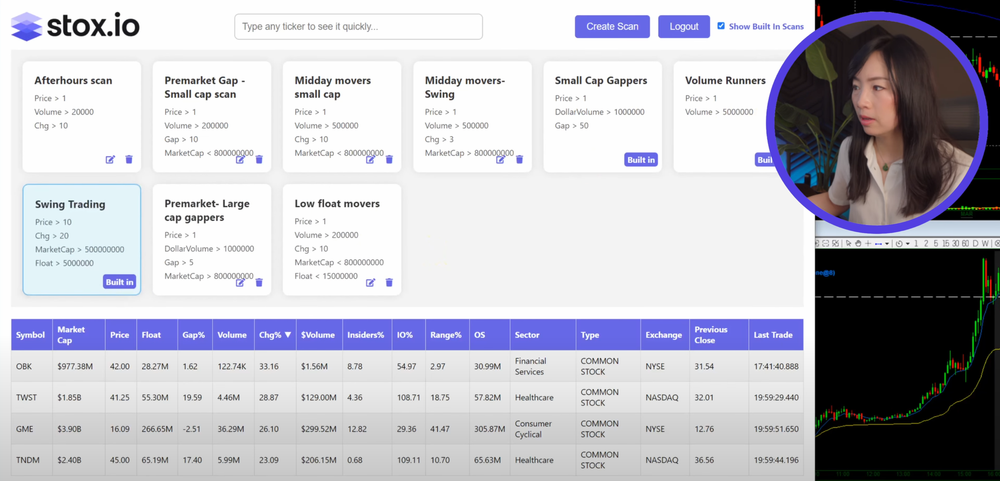Switch chart to 1 minute timeframe

[x=916, y=244]
